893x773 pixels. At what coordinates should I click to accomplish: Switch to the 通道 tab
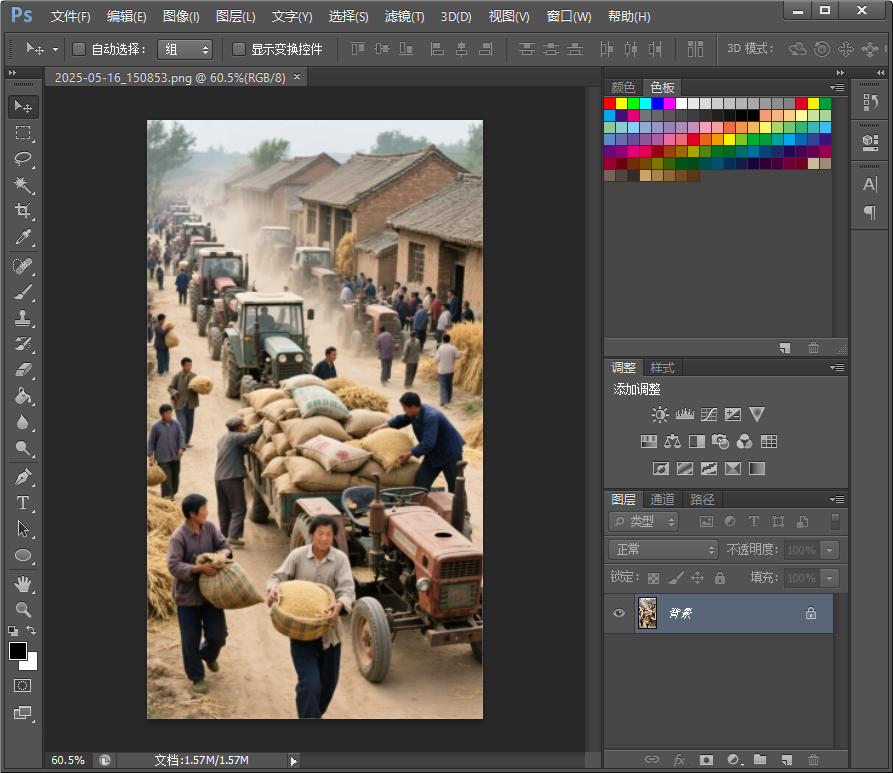point(662,499)
